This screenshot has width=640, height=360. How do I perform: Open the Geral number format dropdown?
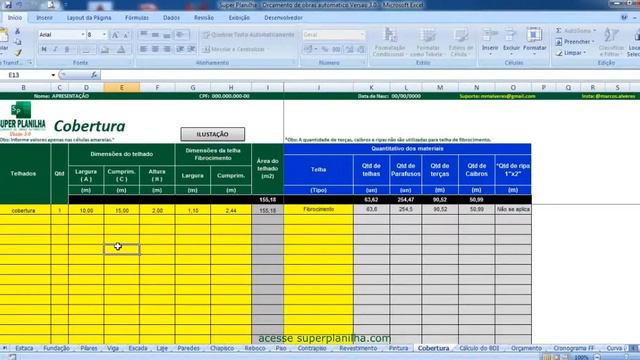point(362,35)
